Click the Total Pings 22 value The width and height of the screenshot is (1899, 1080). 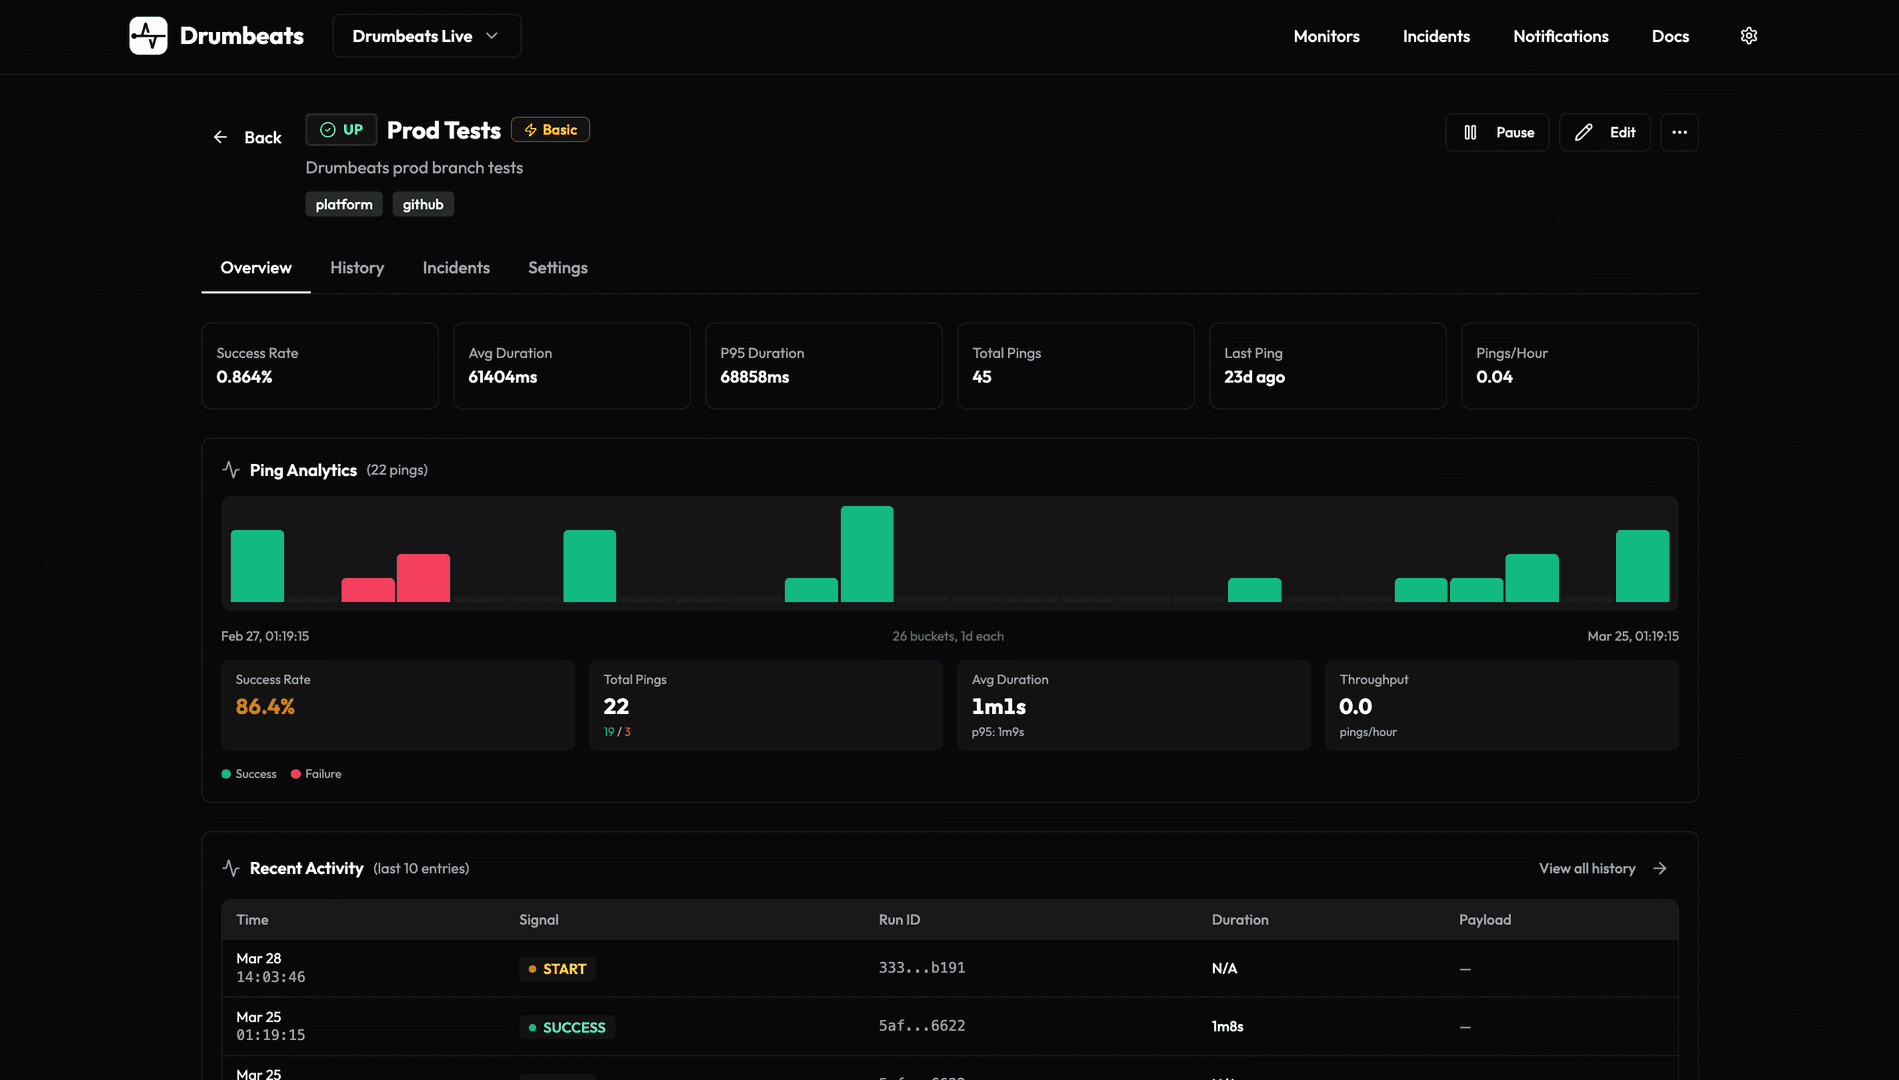pyautogui.click(x=616, y=707)
